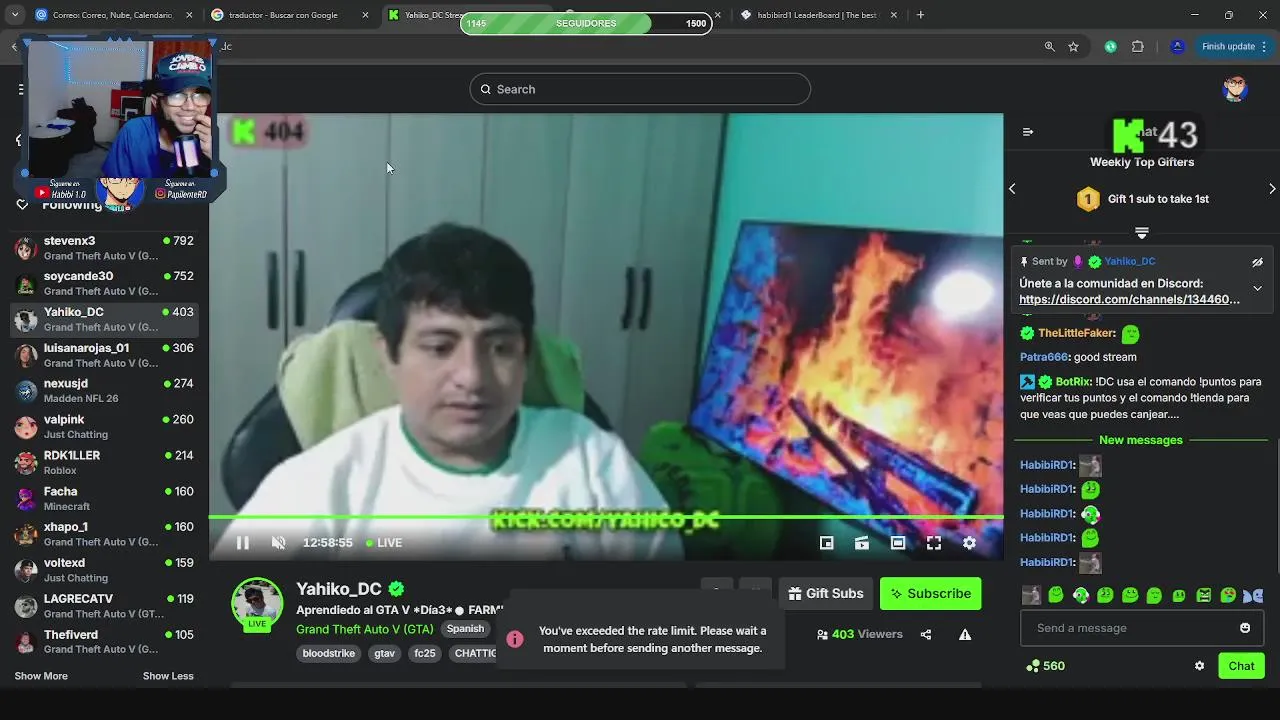
Task: Collapse the top gifters banner handle
Action: (1142, 233)
